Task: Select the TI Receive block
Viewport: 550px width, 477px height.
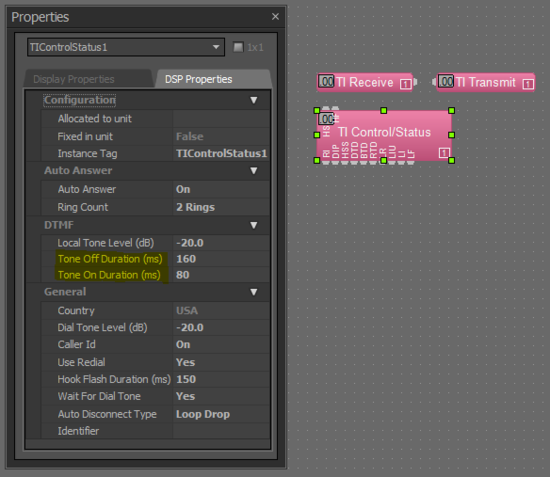Action: (365, 82)
